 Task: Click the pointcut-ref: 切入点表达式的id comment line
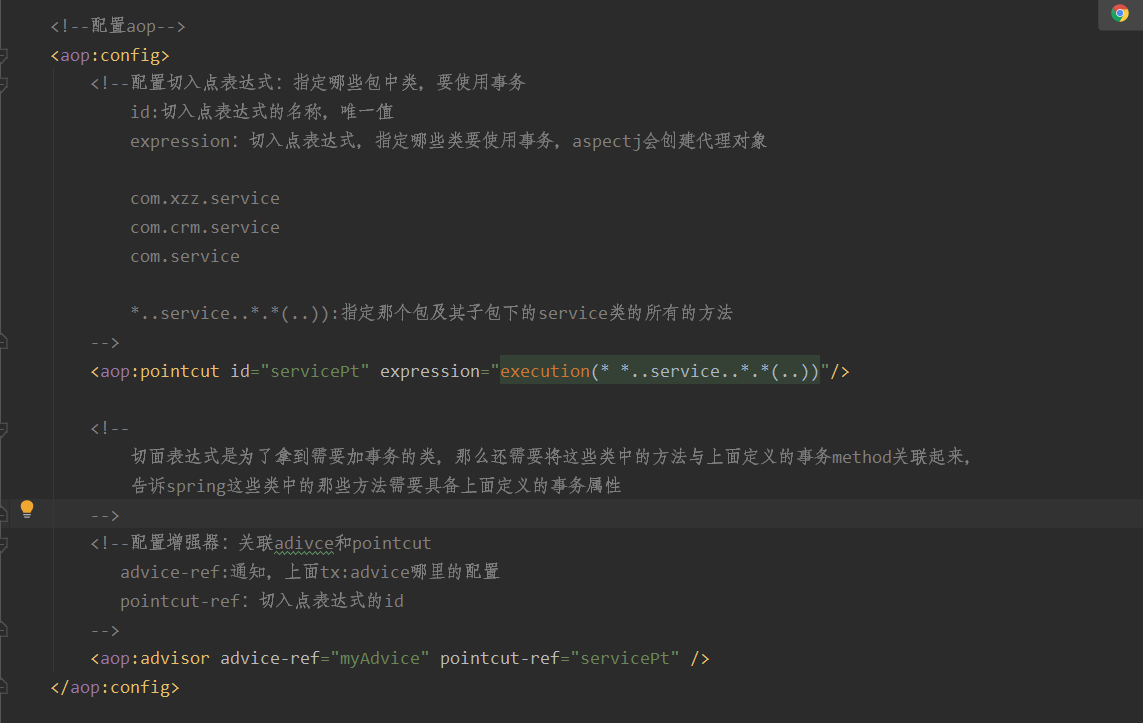[262, 601]
